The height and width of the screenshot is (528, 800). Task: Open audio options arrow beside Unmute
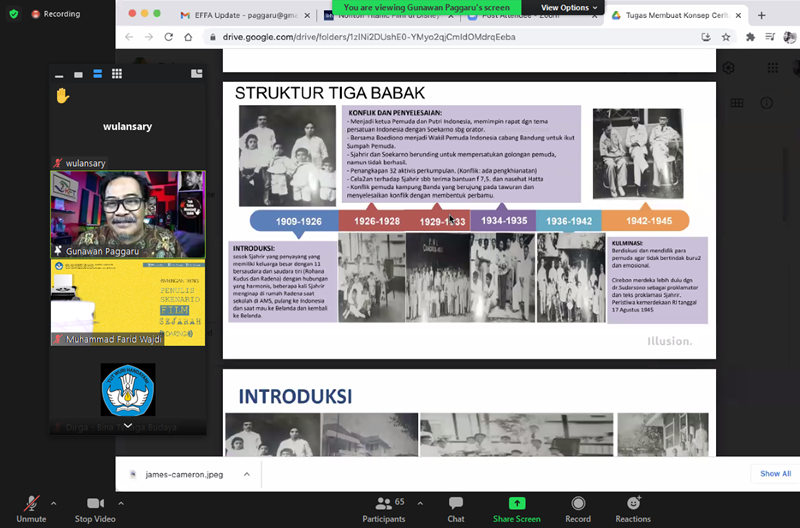point(54,504)
